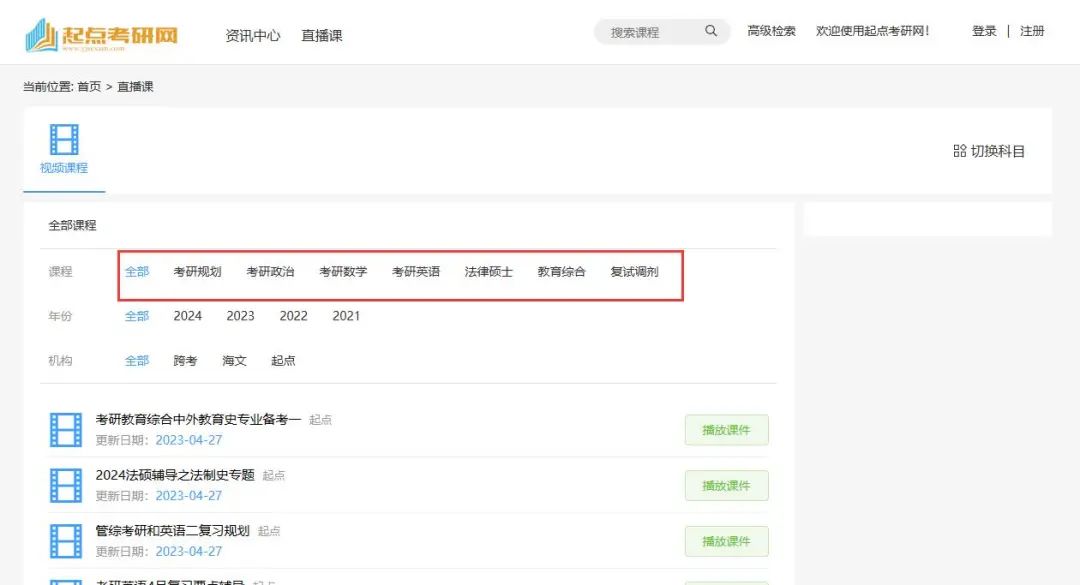Focus the 搜索课程 search field
The width and height of the screenshot is (1080, 585).
pos(651,32)
